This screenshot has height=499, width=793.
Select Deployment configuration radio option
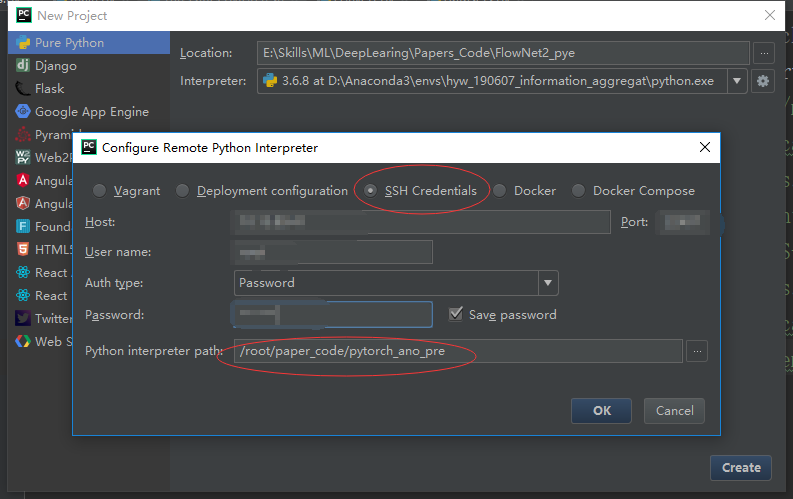click(183, 191)
